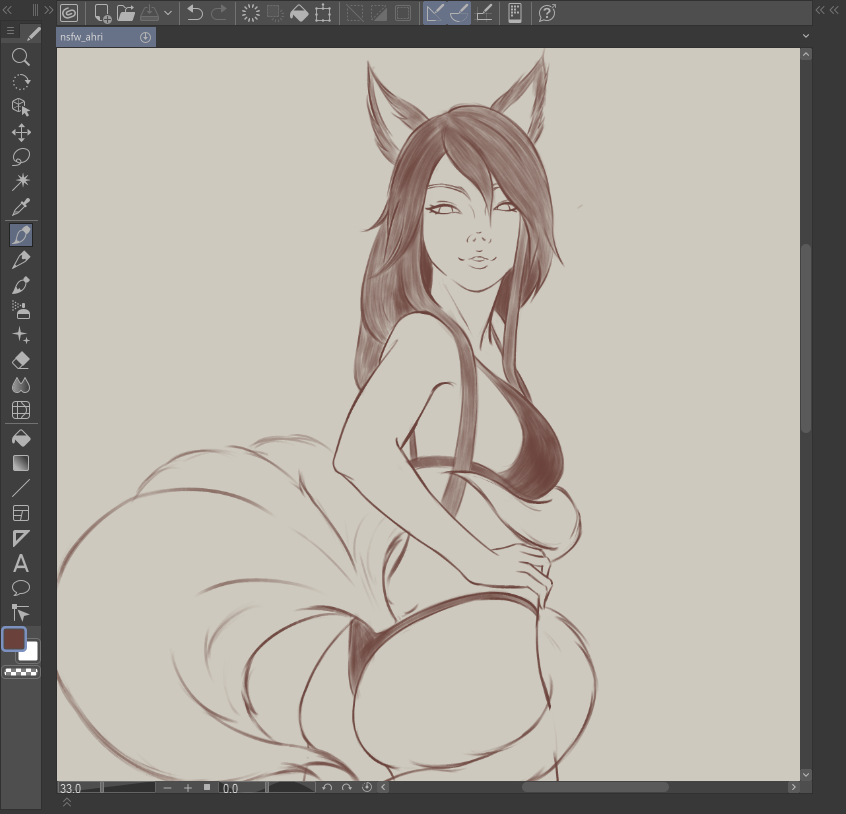Expand the left palette with the double-right arrow
This screenshot has height=814, width=846.
point(49,10)
